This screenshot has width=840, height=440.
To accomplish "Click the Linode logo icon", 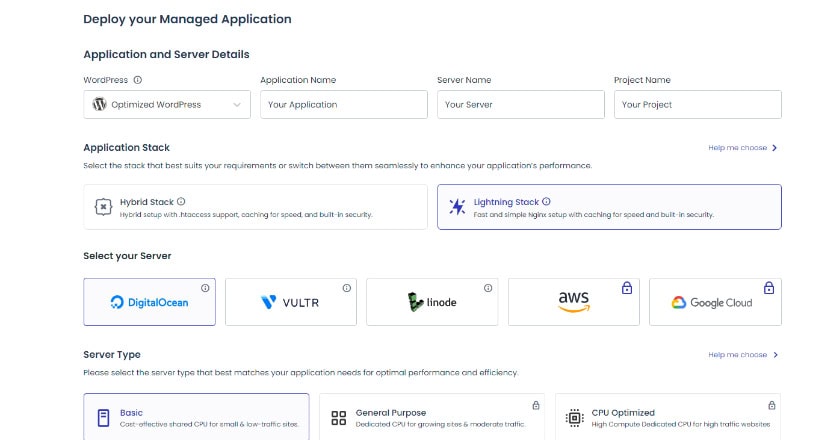I will [415, 302].
